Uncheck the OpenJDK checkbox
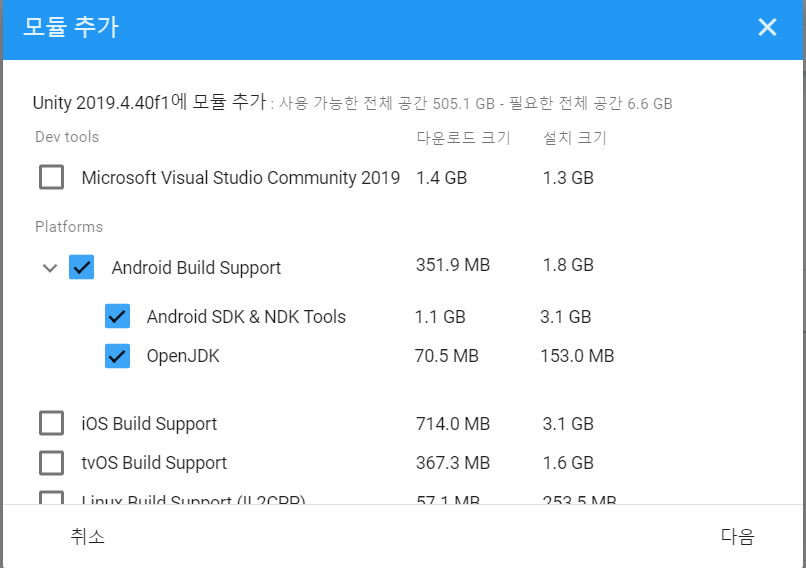The height and width of the screenshot is (568, 806). (118, 356)
